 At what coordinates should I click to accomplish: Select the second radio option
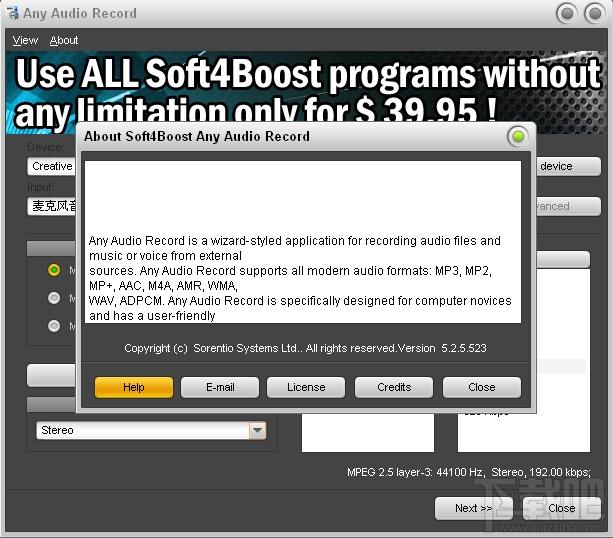click(x=54, y=298)
